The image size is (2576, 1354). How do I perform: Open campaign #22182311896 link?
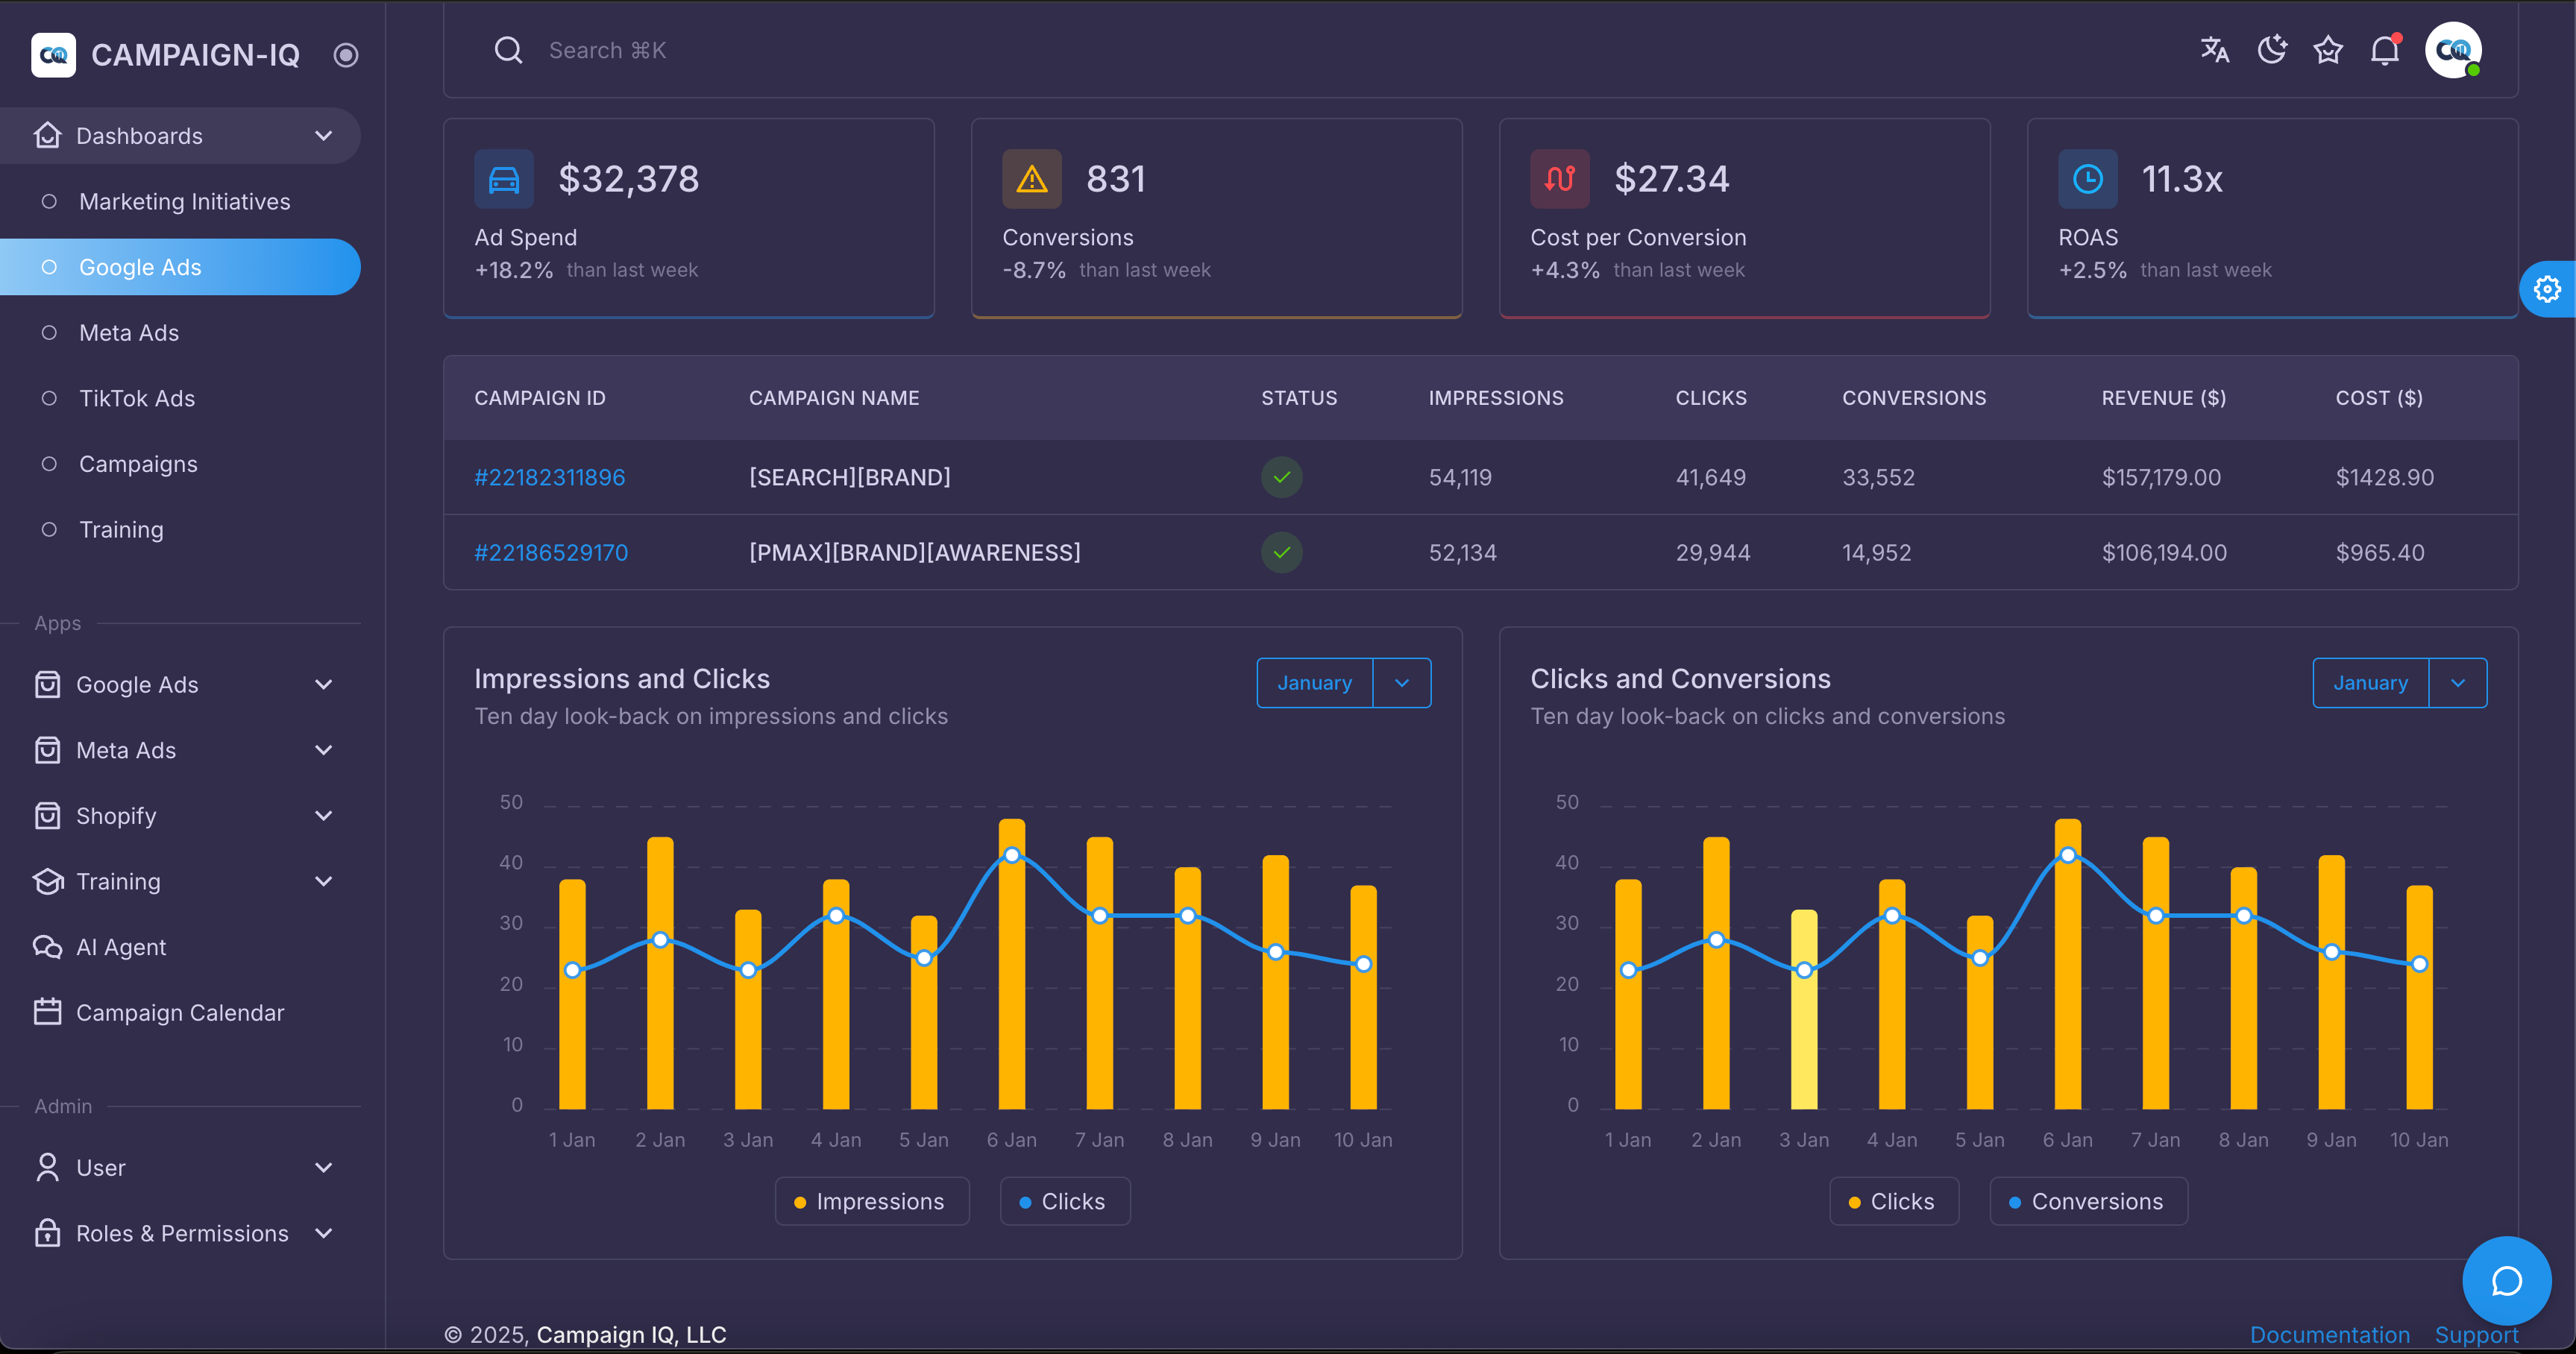pos(549,477)
